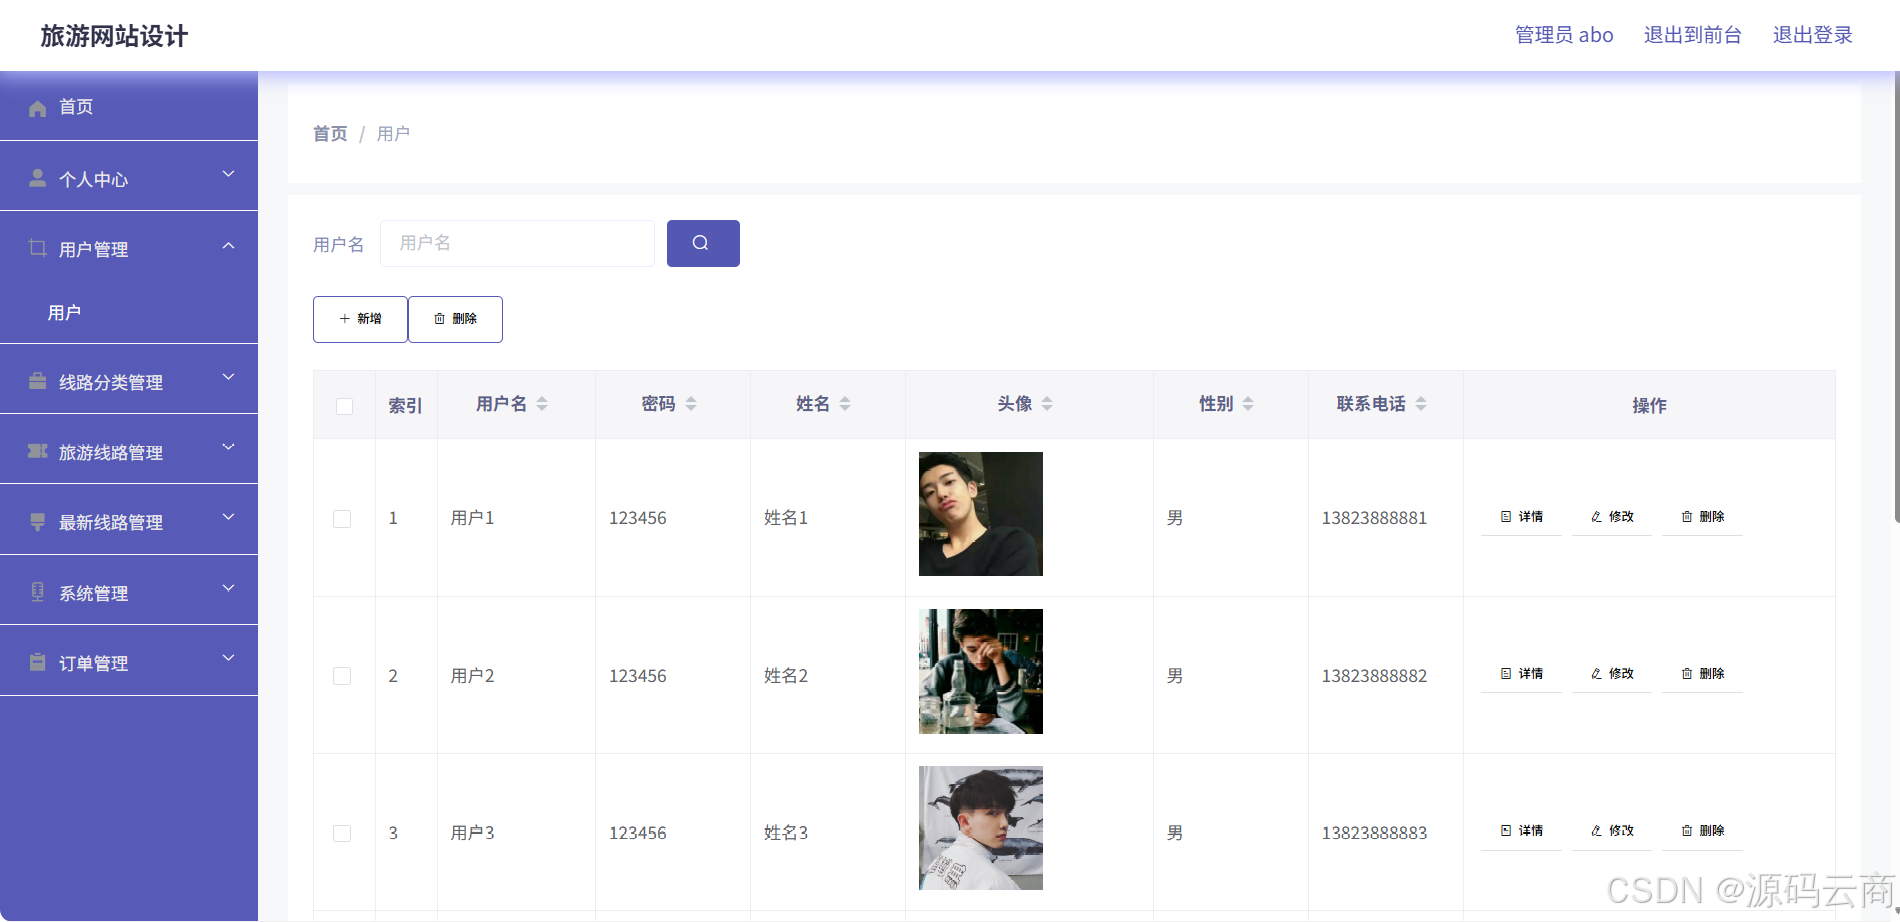
Task: Open the 个人中心 sidebar menu
Action: (129, 176)
